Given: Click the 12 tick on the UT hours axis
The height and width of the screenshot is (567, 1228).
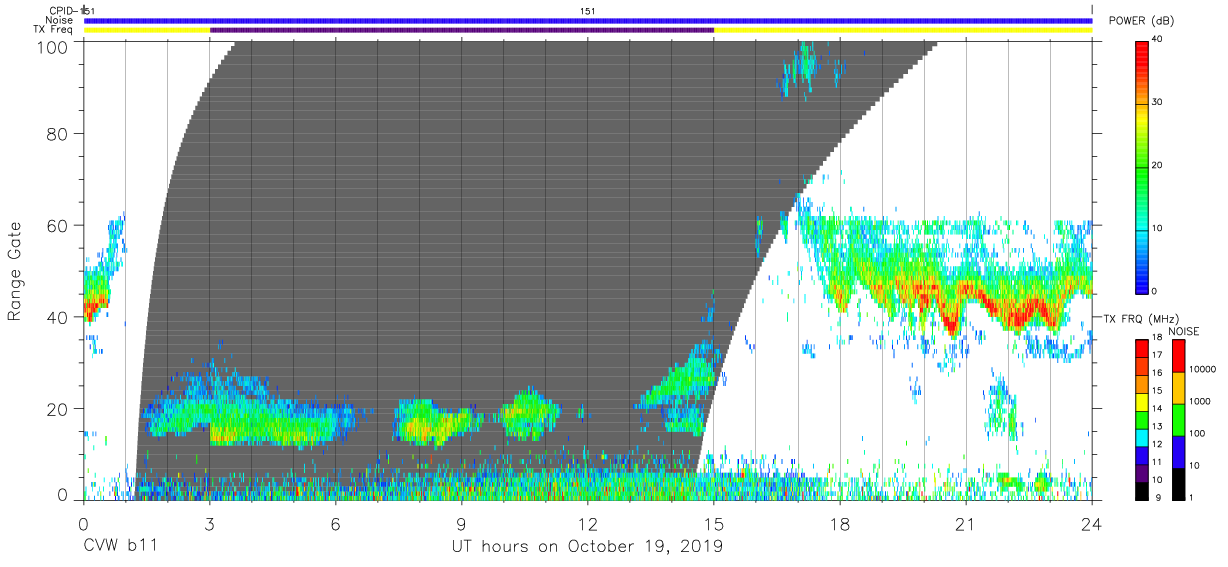Looking at the screenshot, I should 587,523.
